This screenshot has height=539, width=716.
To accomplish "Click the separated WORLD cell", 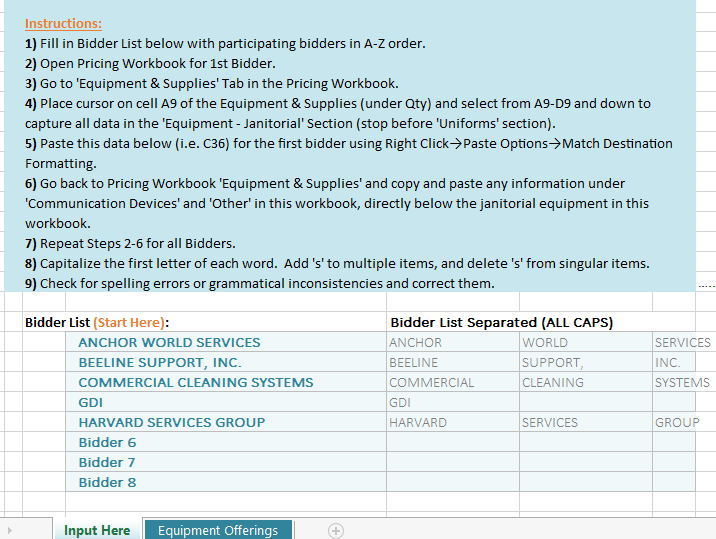I will click(x=586, y=342).
